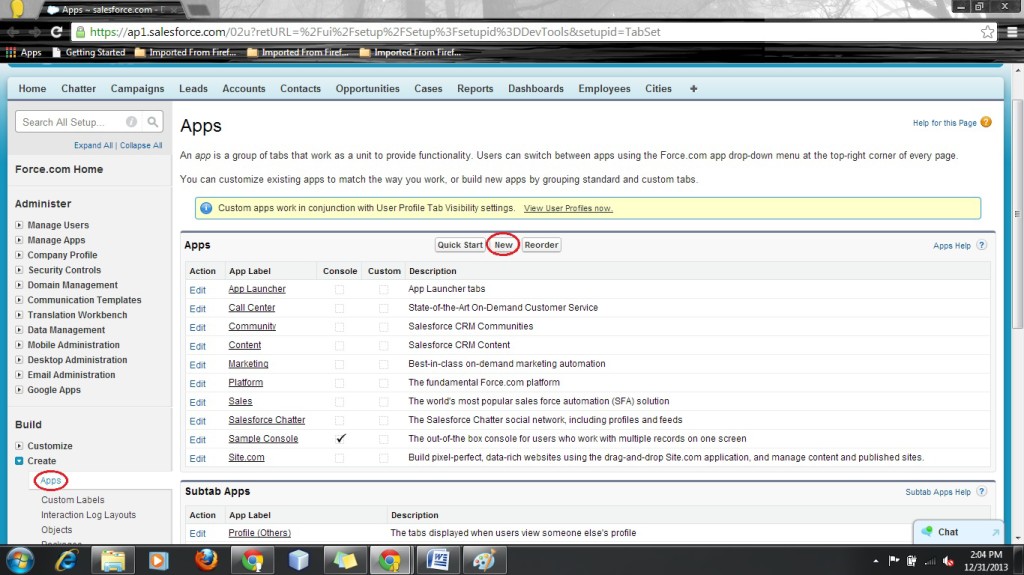Click the page vertical scrollbar
The height and width of the screenshot is (575, 1024).
click(x=1017, y=216)
